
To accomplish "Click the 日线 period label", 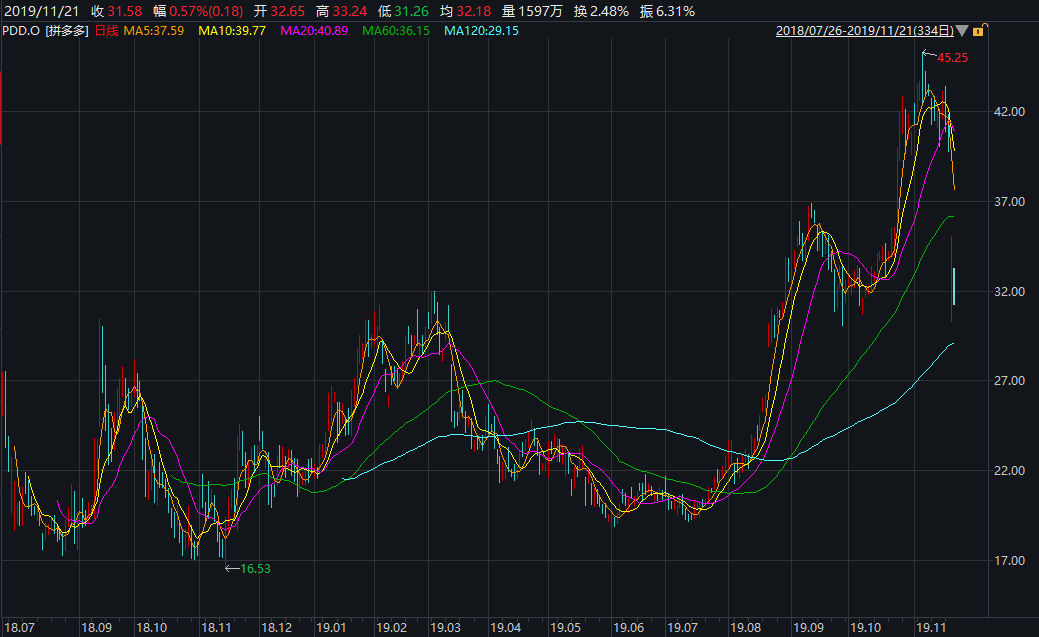I will pyautogui.click(x=106, y=32).
